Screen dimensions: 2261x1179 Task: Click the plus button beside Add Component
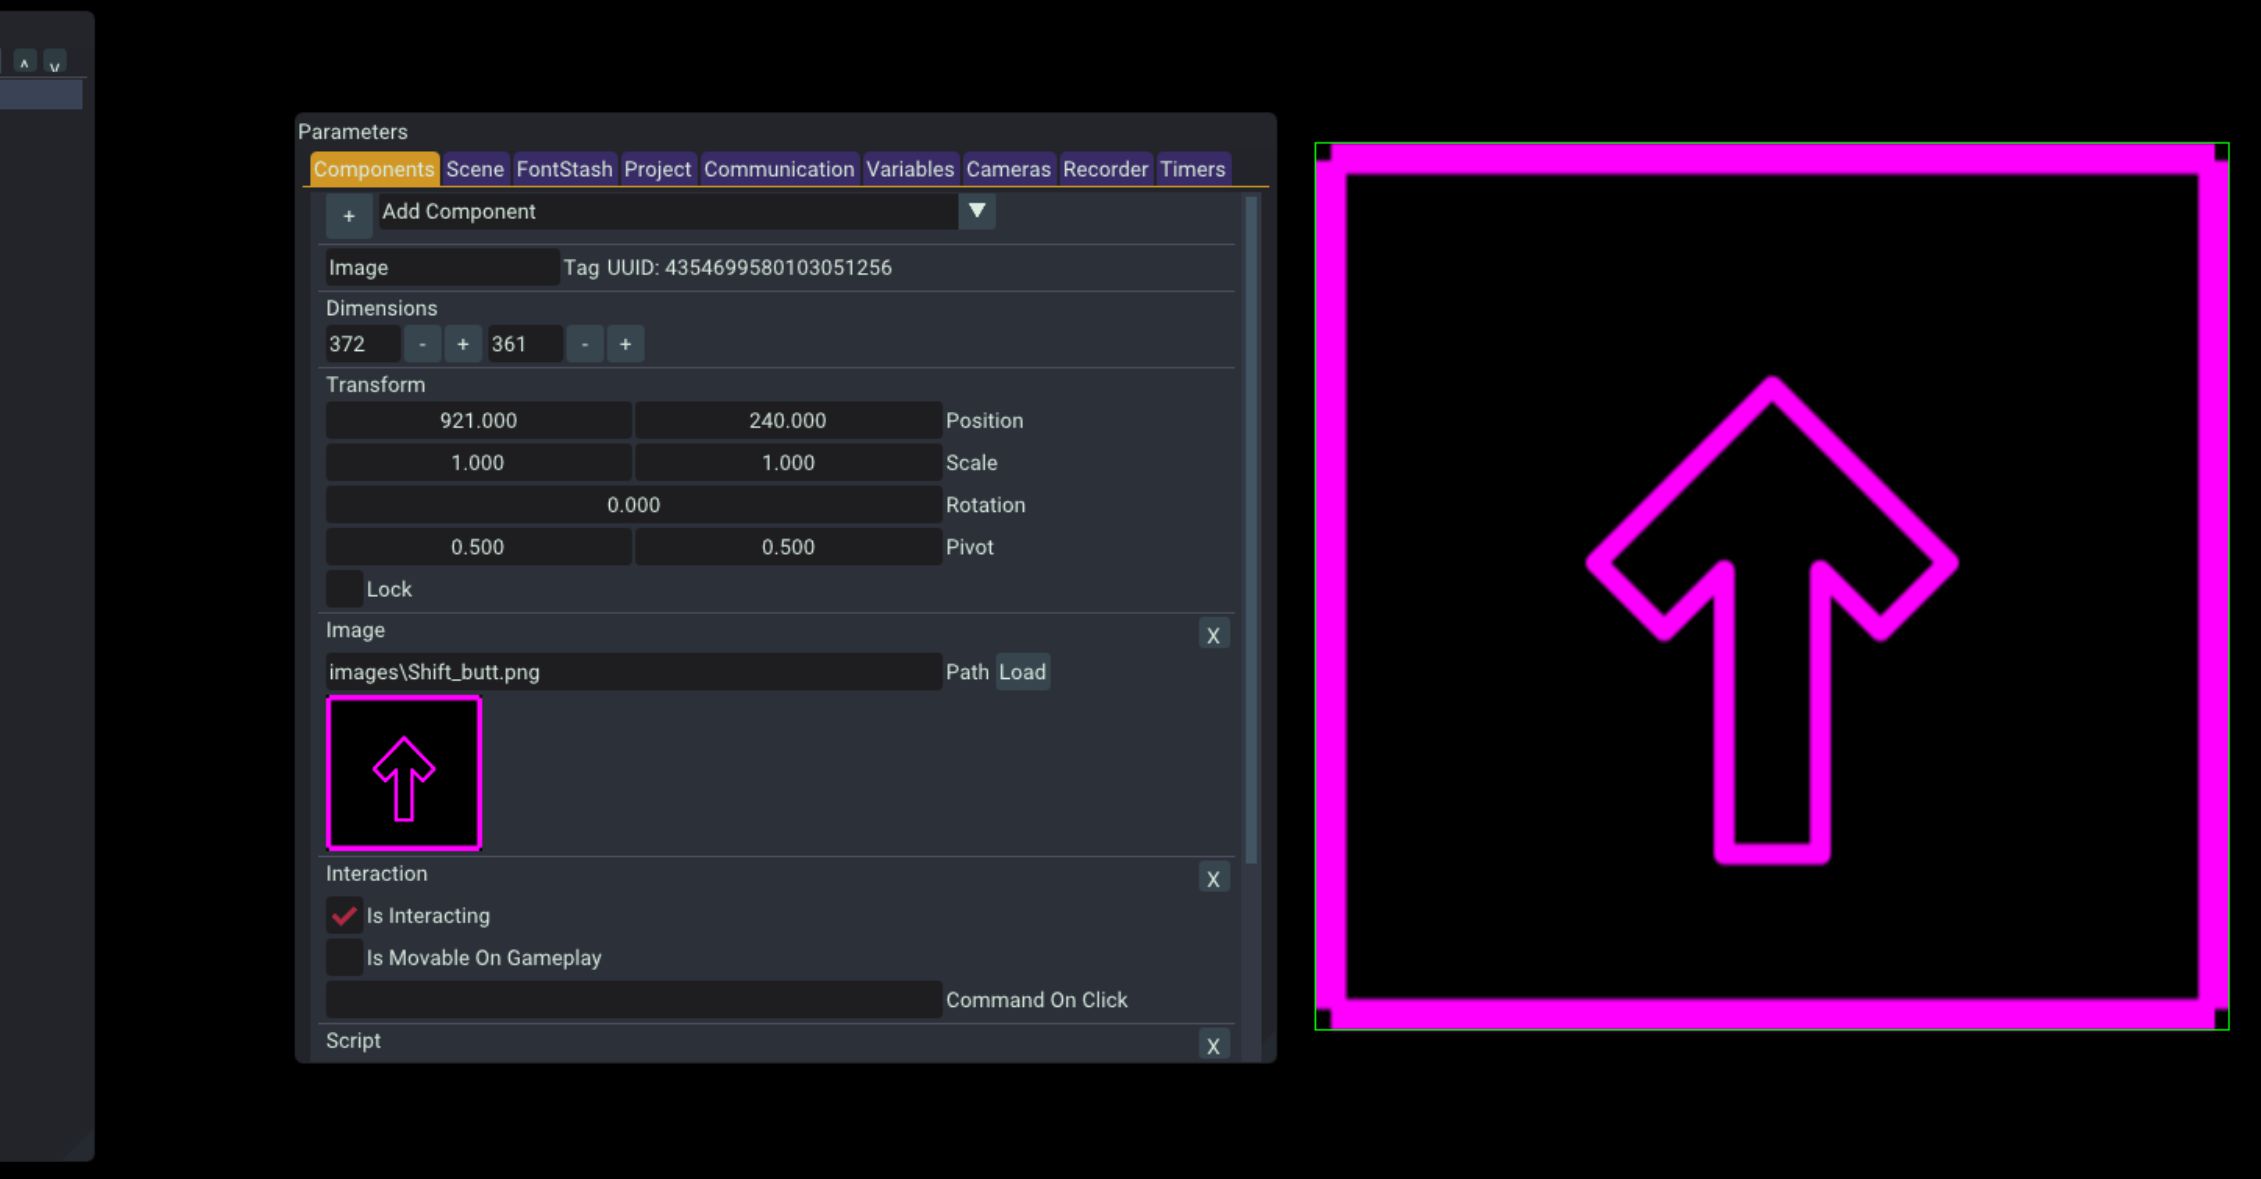pos(348,216)
